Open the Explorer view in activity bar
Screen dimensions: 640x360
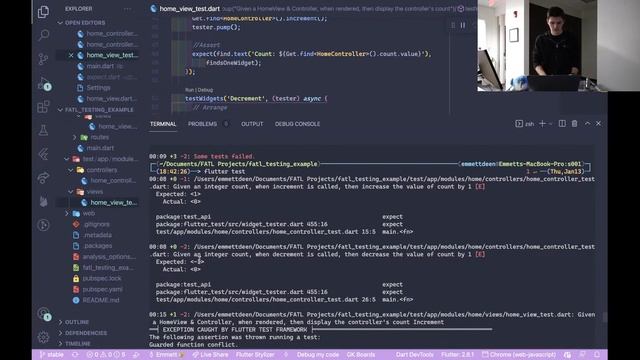tap(43, 12)
